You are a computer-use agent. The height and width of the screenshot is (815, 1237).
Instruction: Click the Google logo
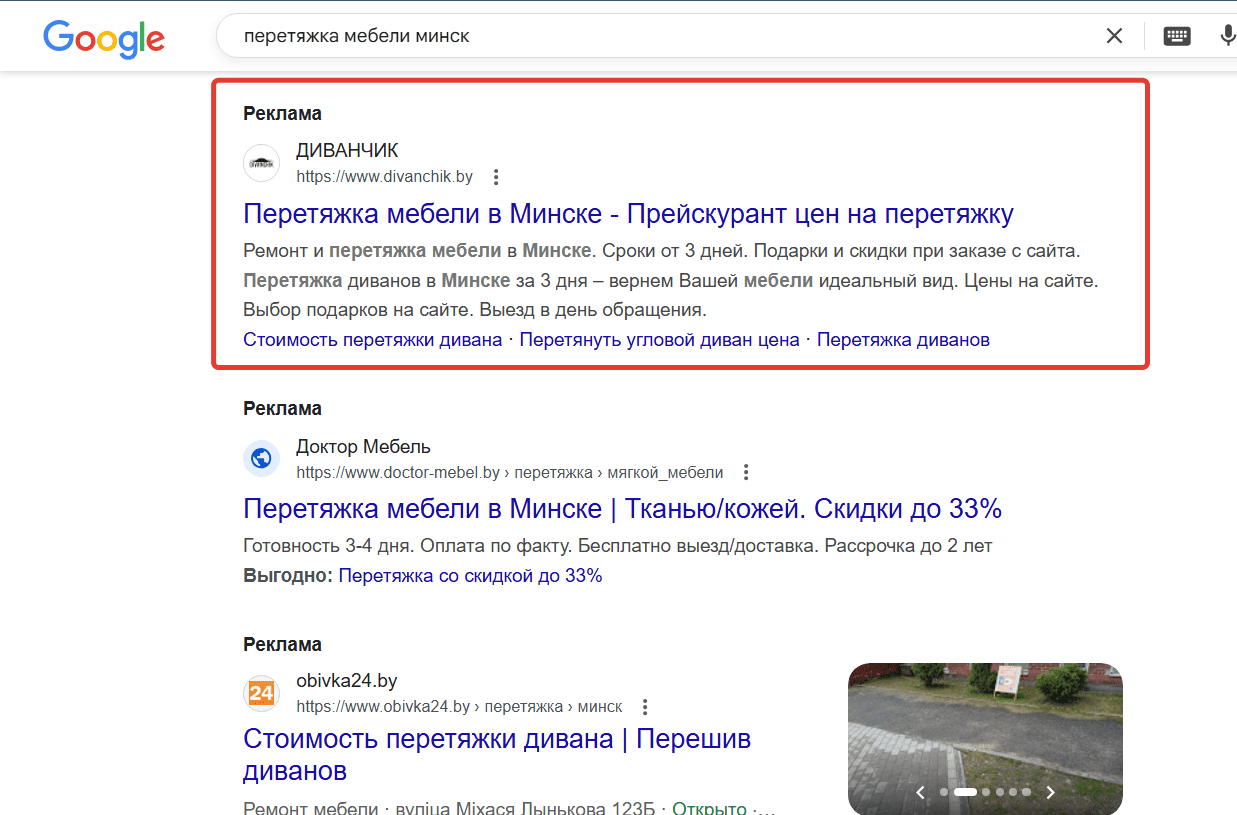104,37
